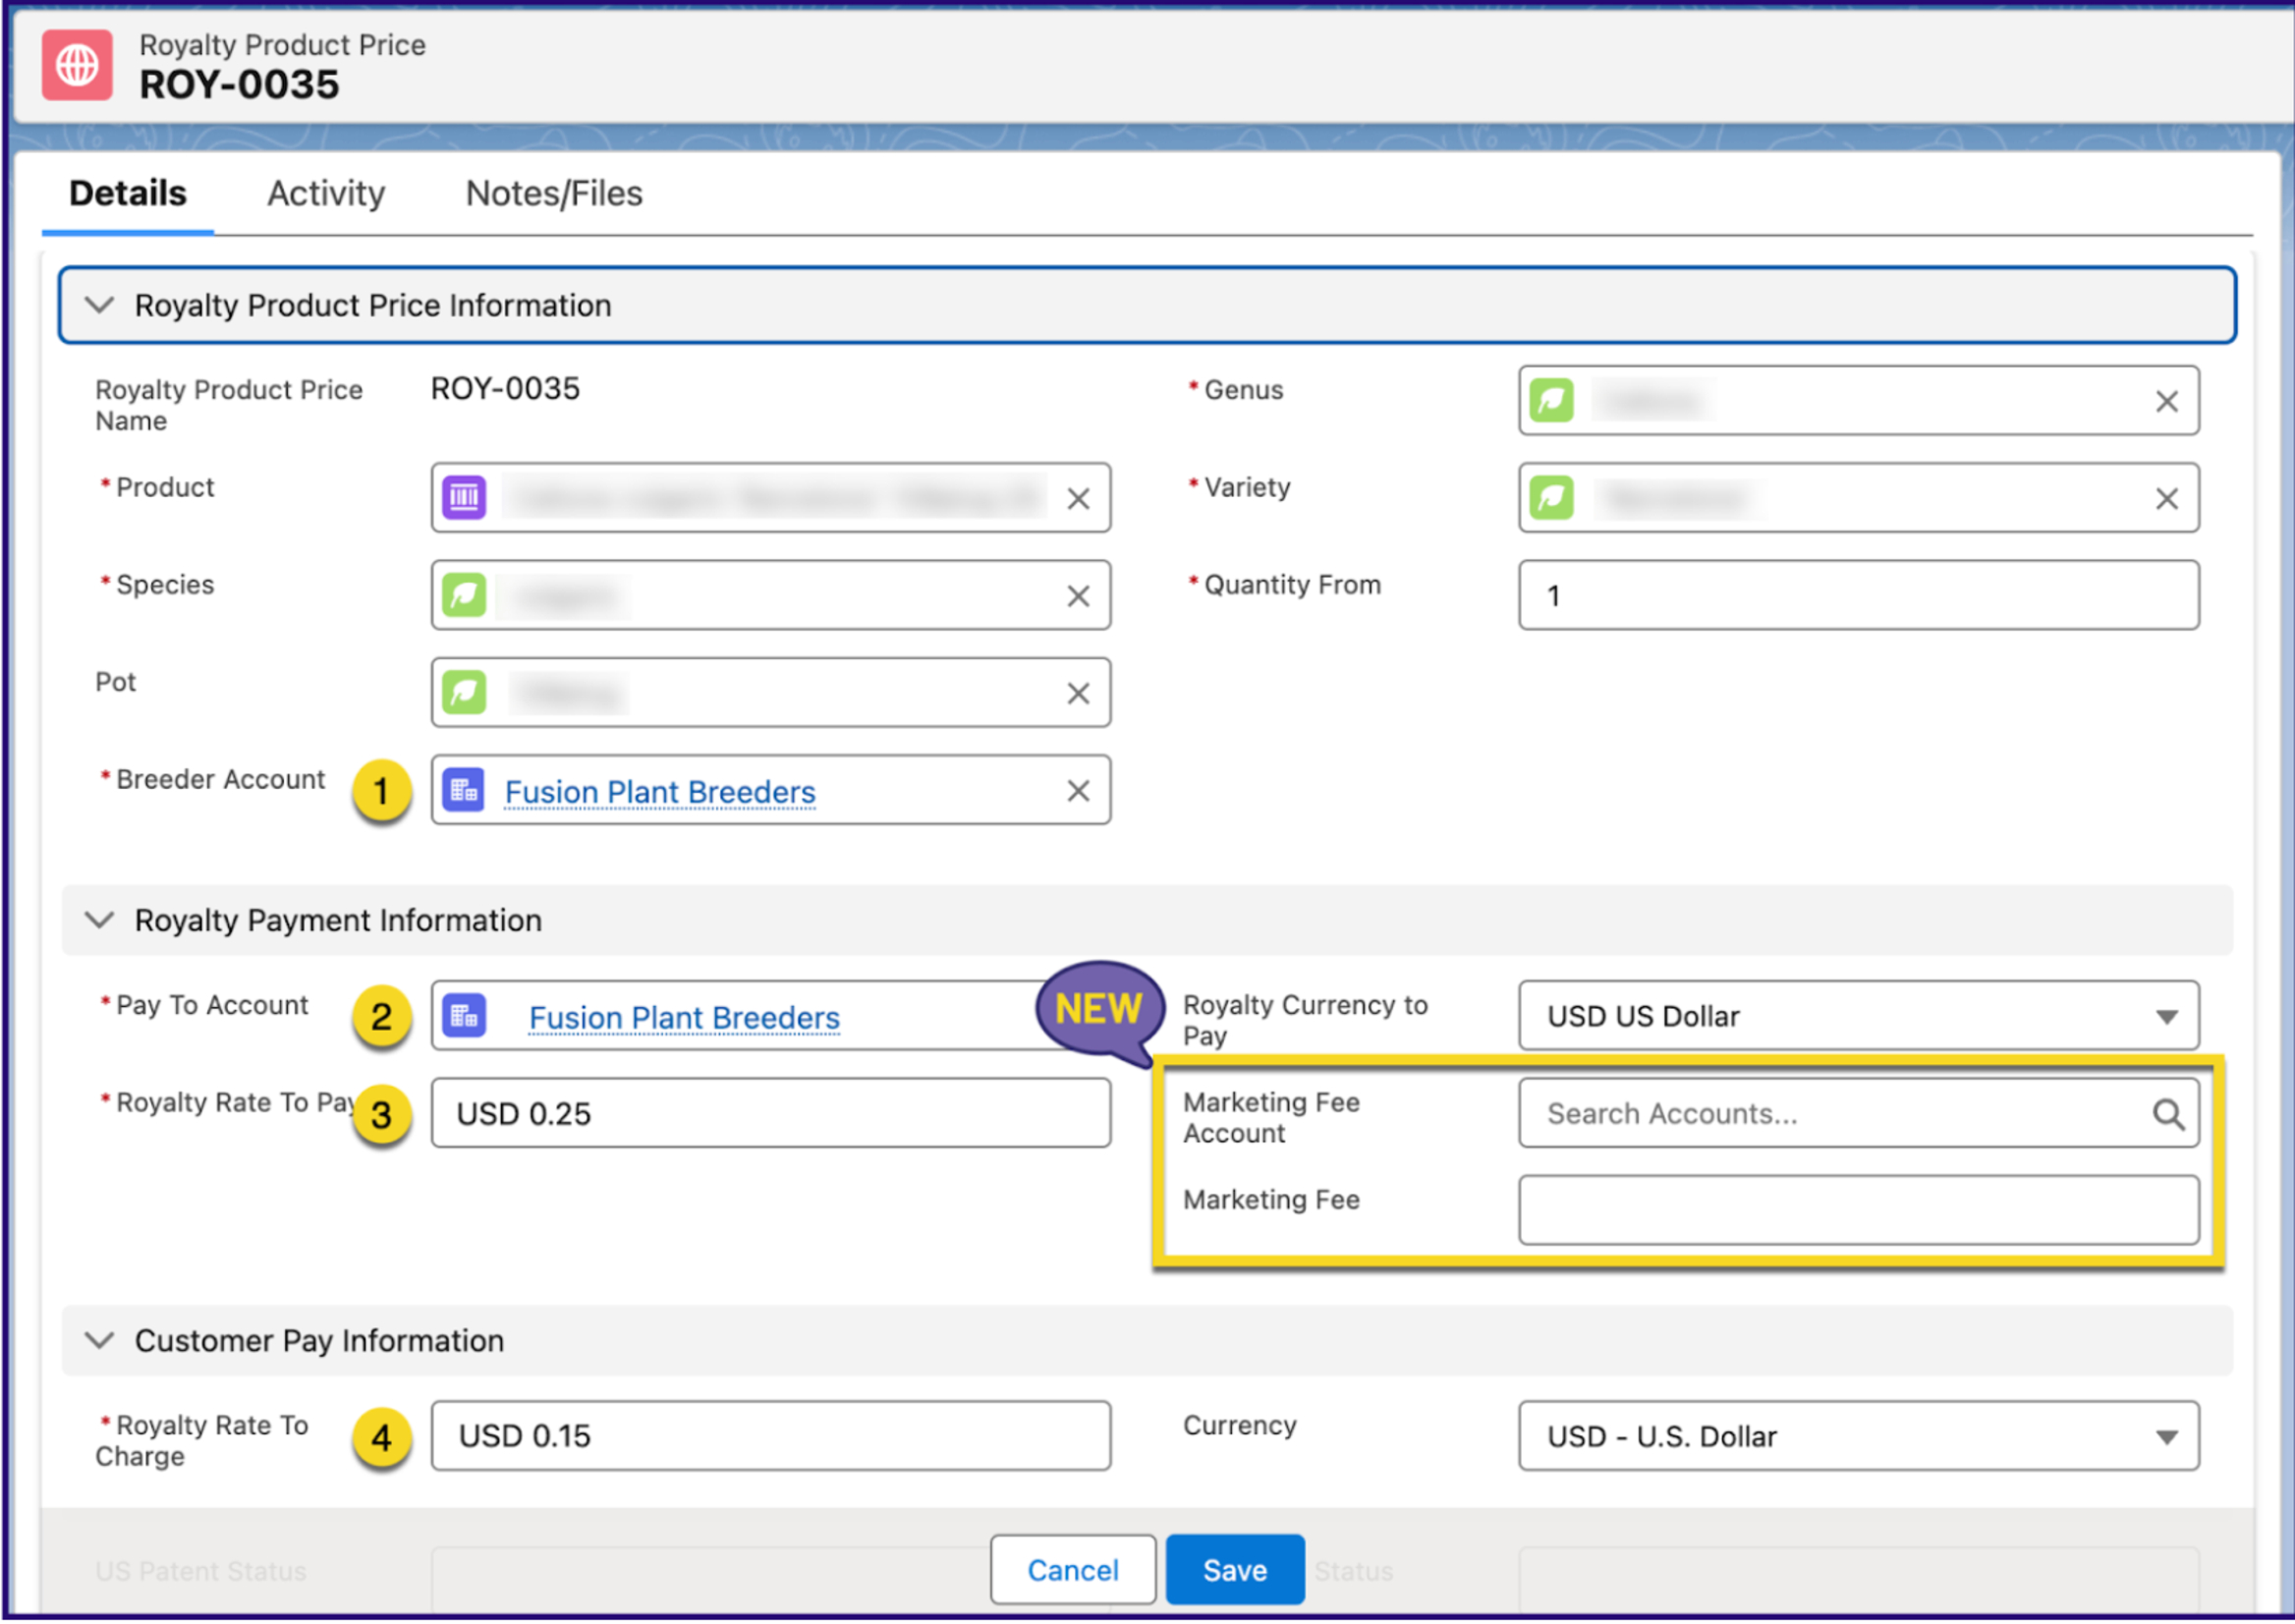The image size is (2295, 1624).
Task: Click the Save button
Action: click(1235, 1571)
